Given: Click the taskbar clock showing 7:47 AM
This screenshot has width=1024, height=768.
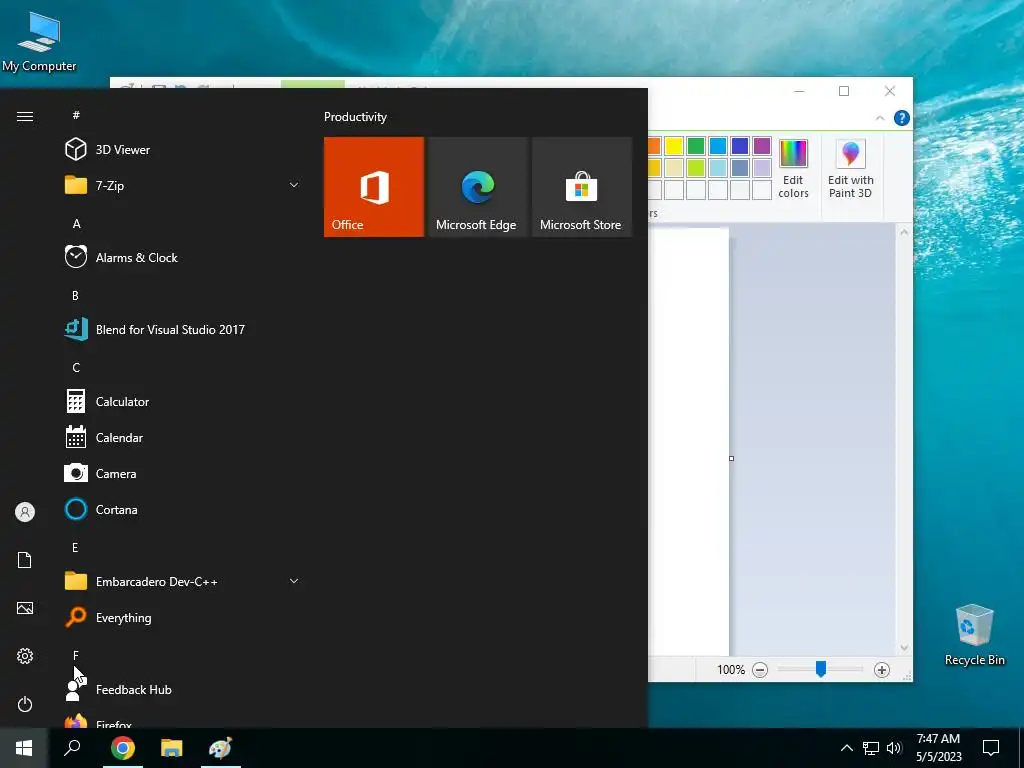Looking at the screenshot, I should click(938, 748).
